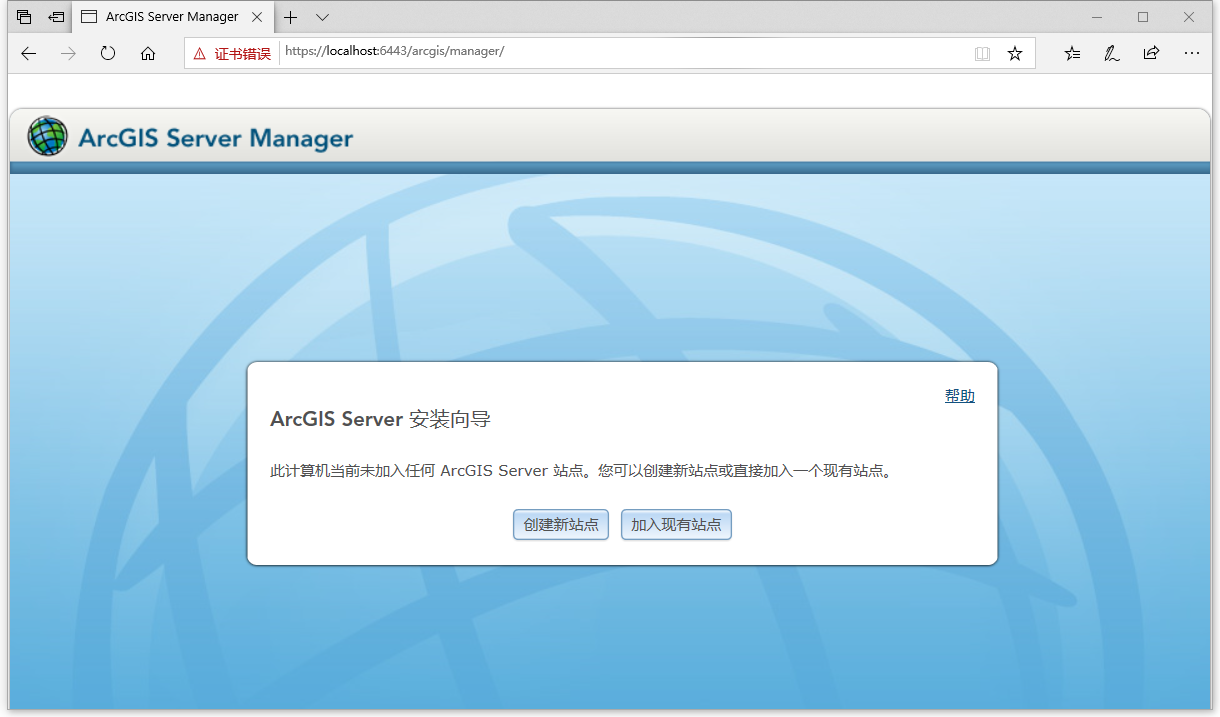The height and width of the screenshot is (717, 1220).
Task: Click the tabs you've set aside icon
Action: [24, 17]
